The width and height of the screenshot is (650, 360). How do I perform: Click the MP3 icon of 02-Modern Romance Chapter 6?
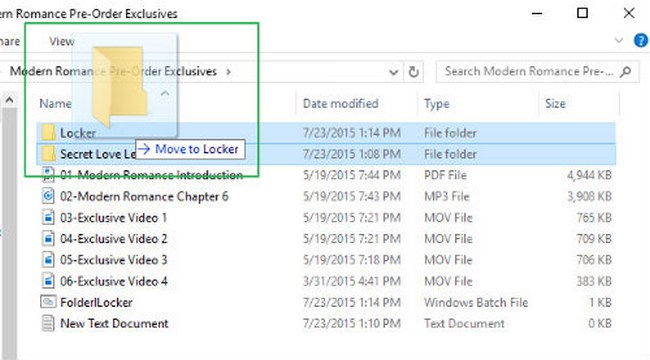tap(48, 196)
